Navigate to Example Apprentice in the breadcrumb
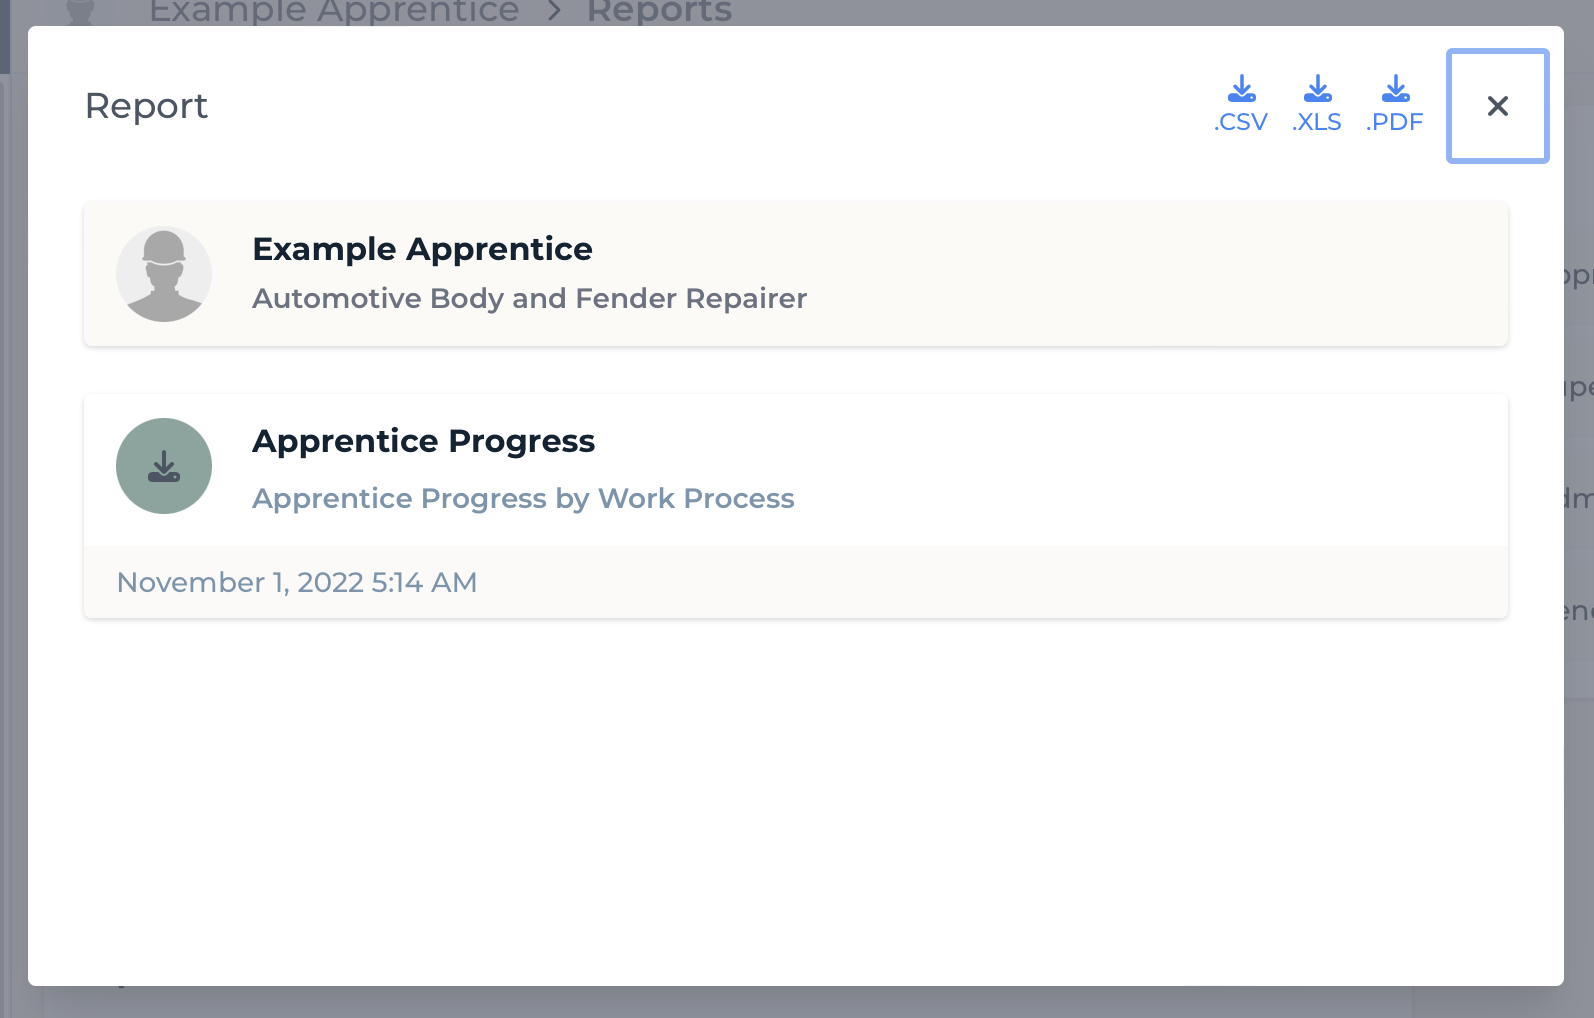The image size is (1594, 1018). pyautogui.click(x=333, y=10)
